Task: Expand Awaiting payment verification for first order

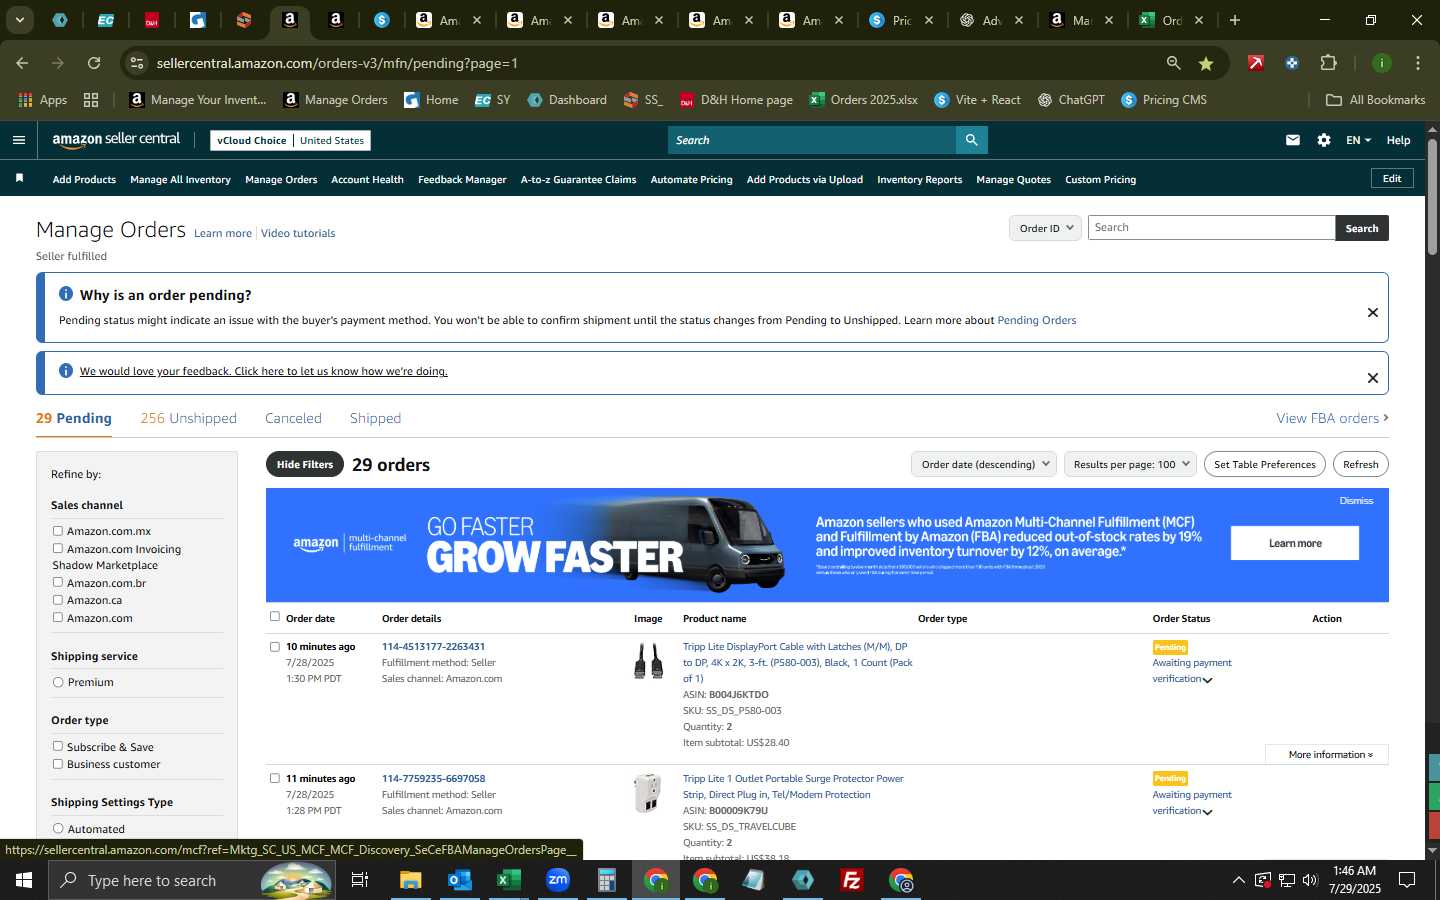Action: coord(1207,680)
